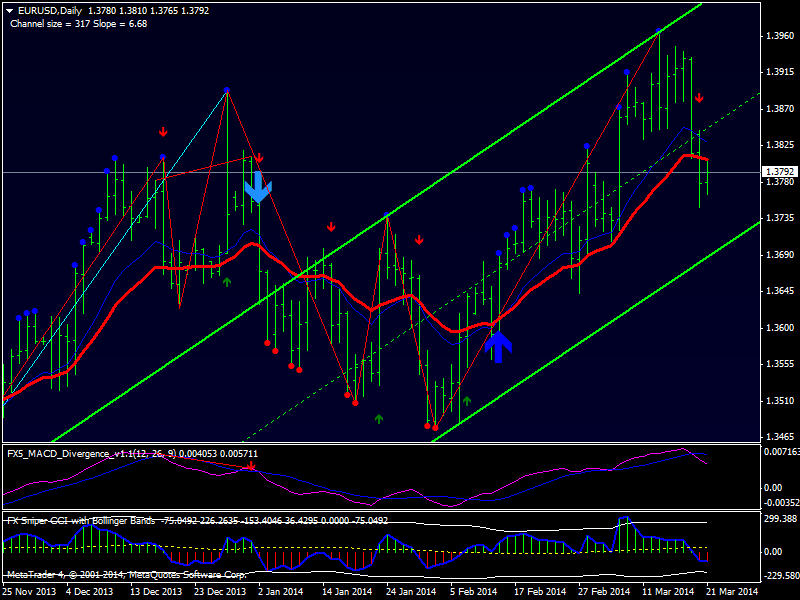Click the 24 Jan 2014 date label
The height and width of the screenshot is (600, 800).
(411, 592)
